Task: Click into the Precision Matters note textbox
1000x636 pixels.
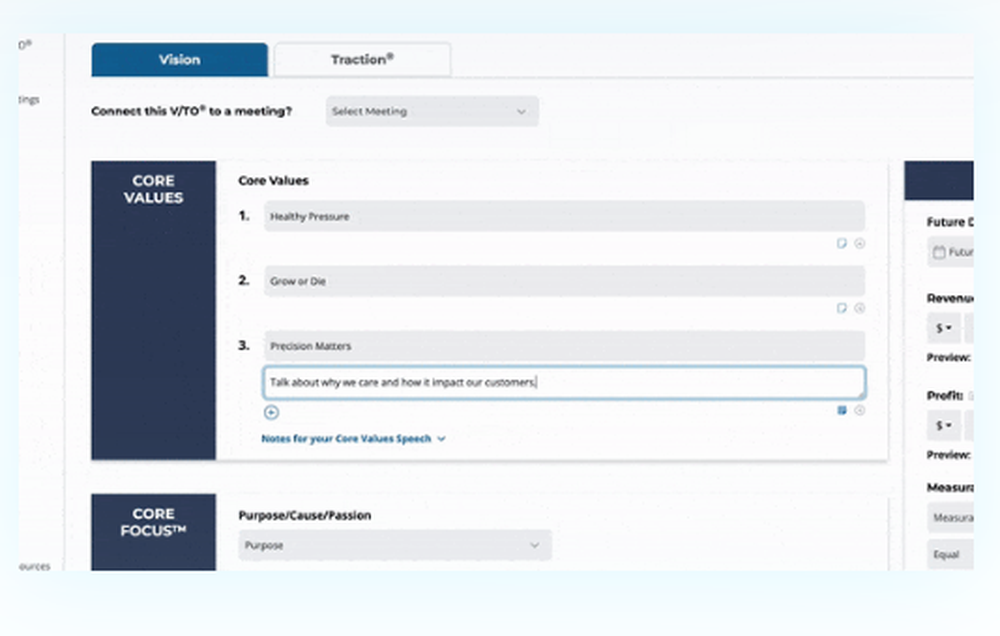Action: point(564,382)
